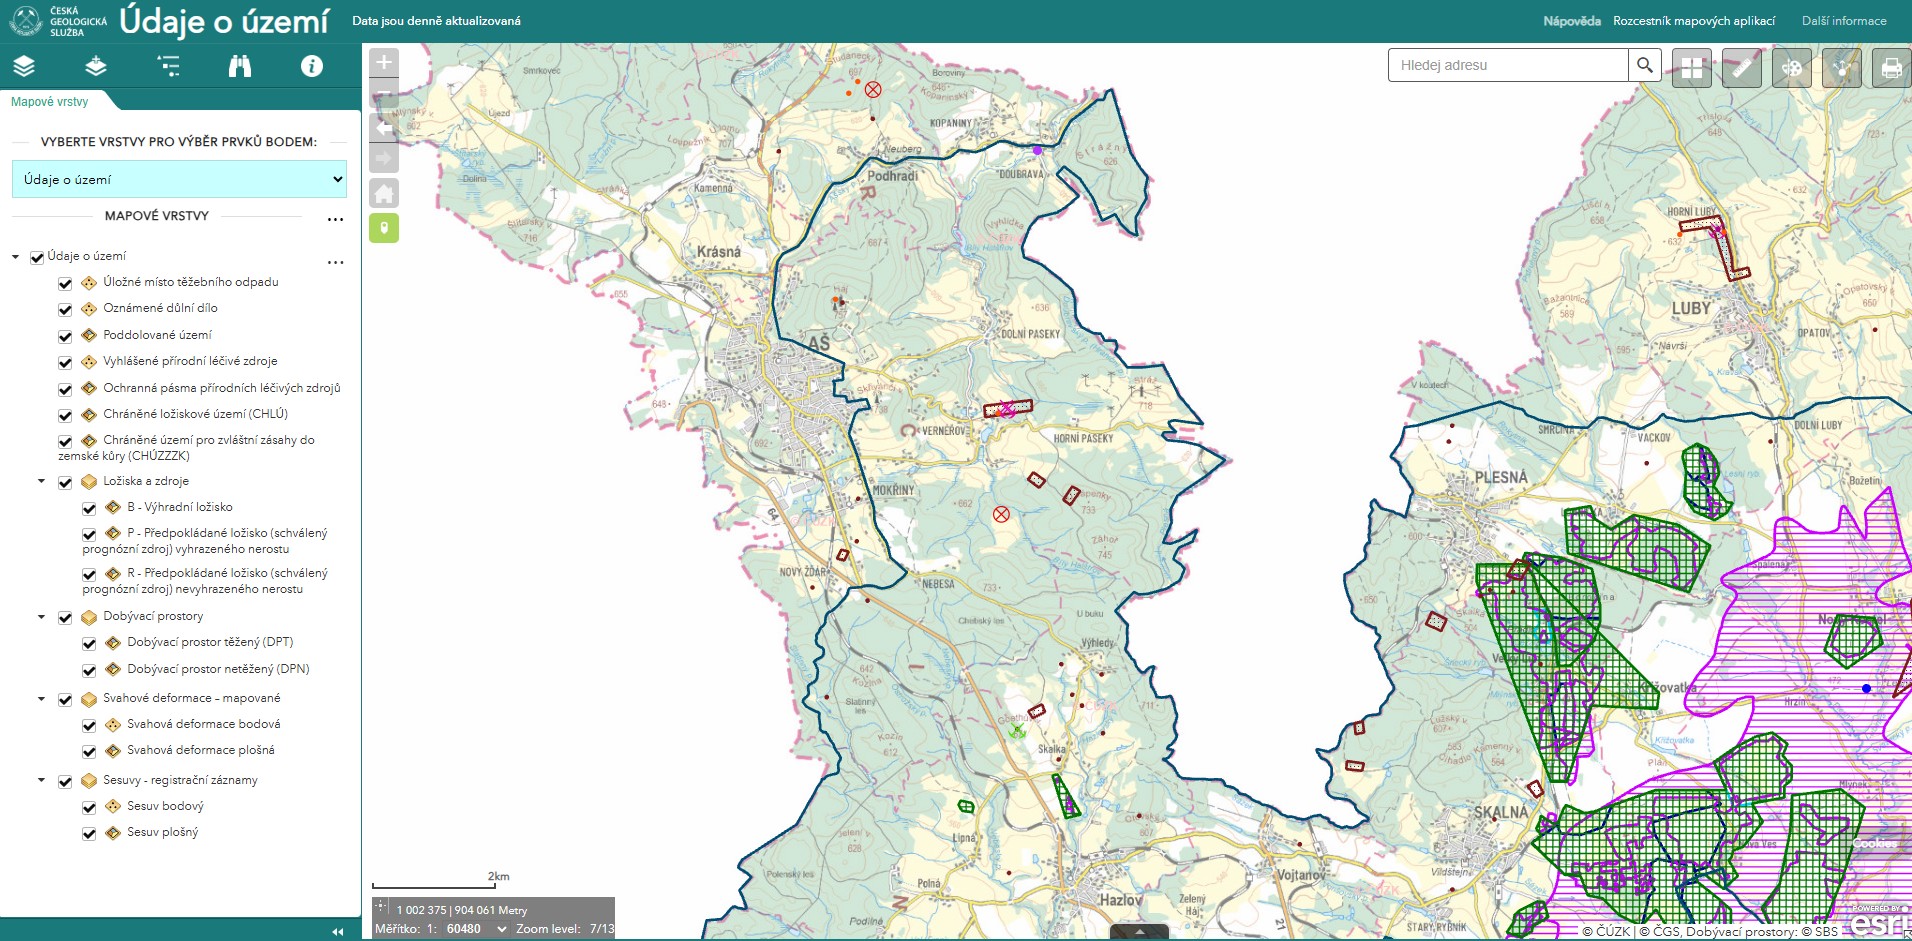Open the drawing palette tool
The height and width of the screenshot is (941, 1912).
pos(1791,68)
